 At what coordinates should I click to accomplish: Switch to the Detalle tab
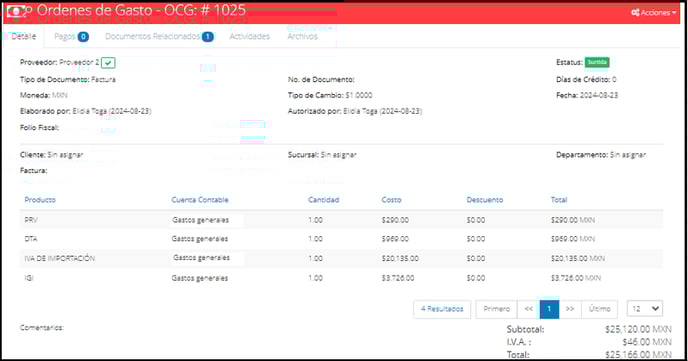point(24,36)
